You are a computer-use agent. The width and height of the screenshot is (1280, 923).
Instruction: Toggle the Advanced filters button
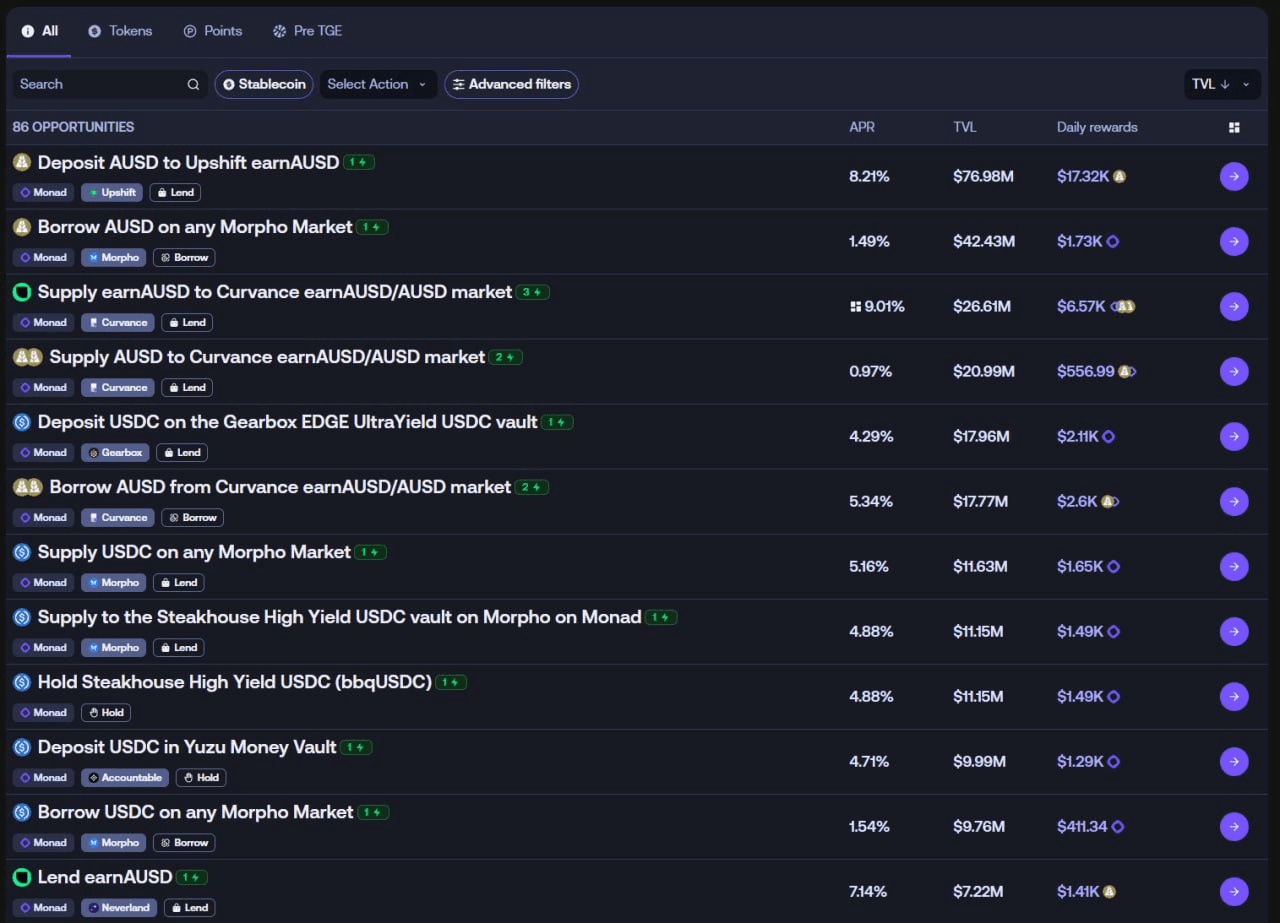pos(511,85)
